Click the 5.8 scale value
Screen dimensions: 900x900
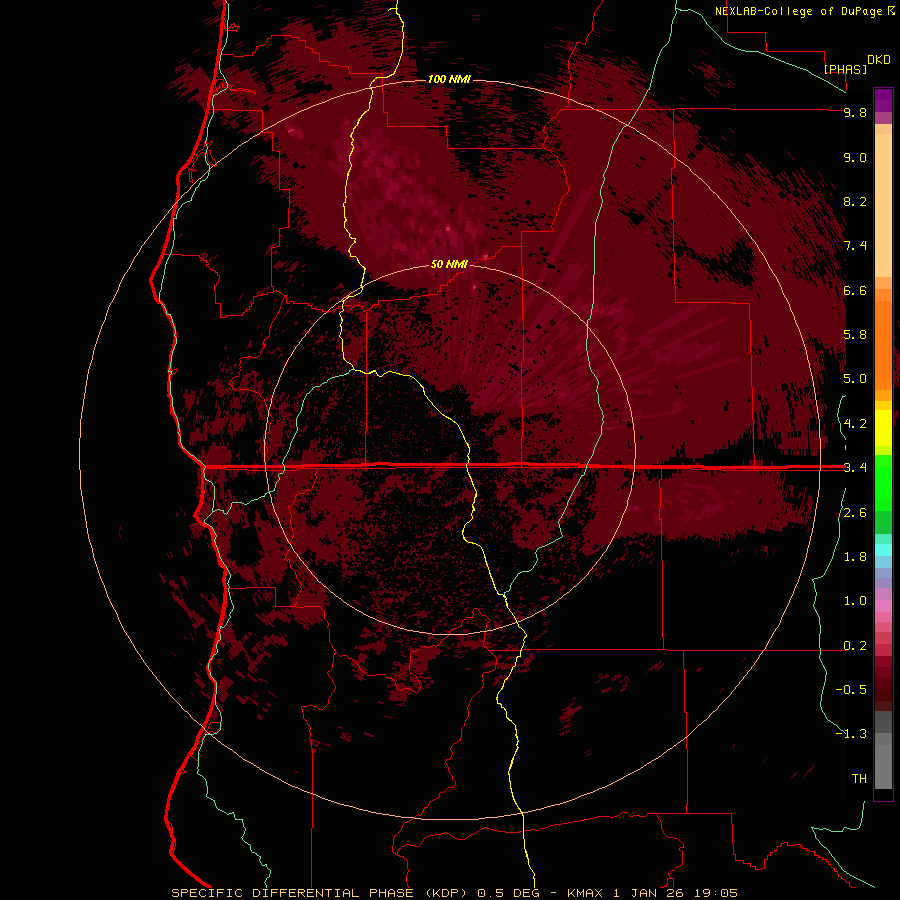tap(855, 335)
